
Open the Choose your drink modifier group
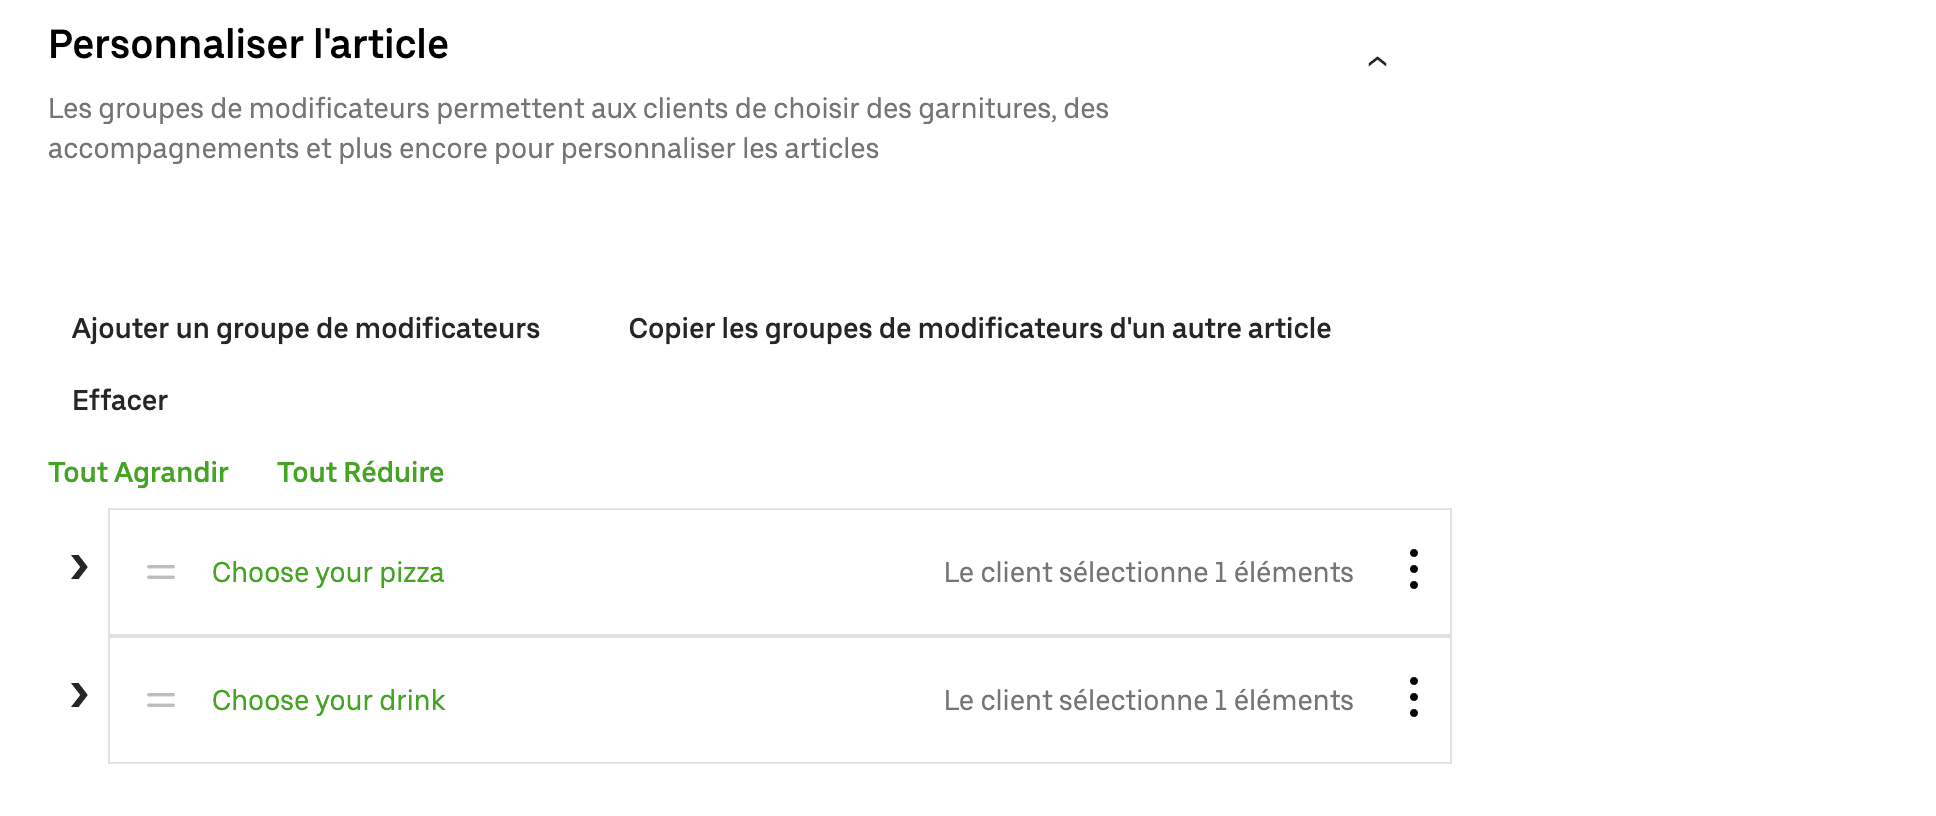328,700
